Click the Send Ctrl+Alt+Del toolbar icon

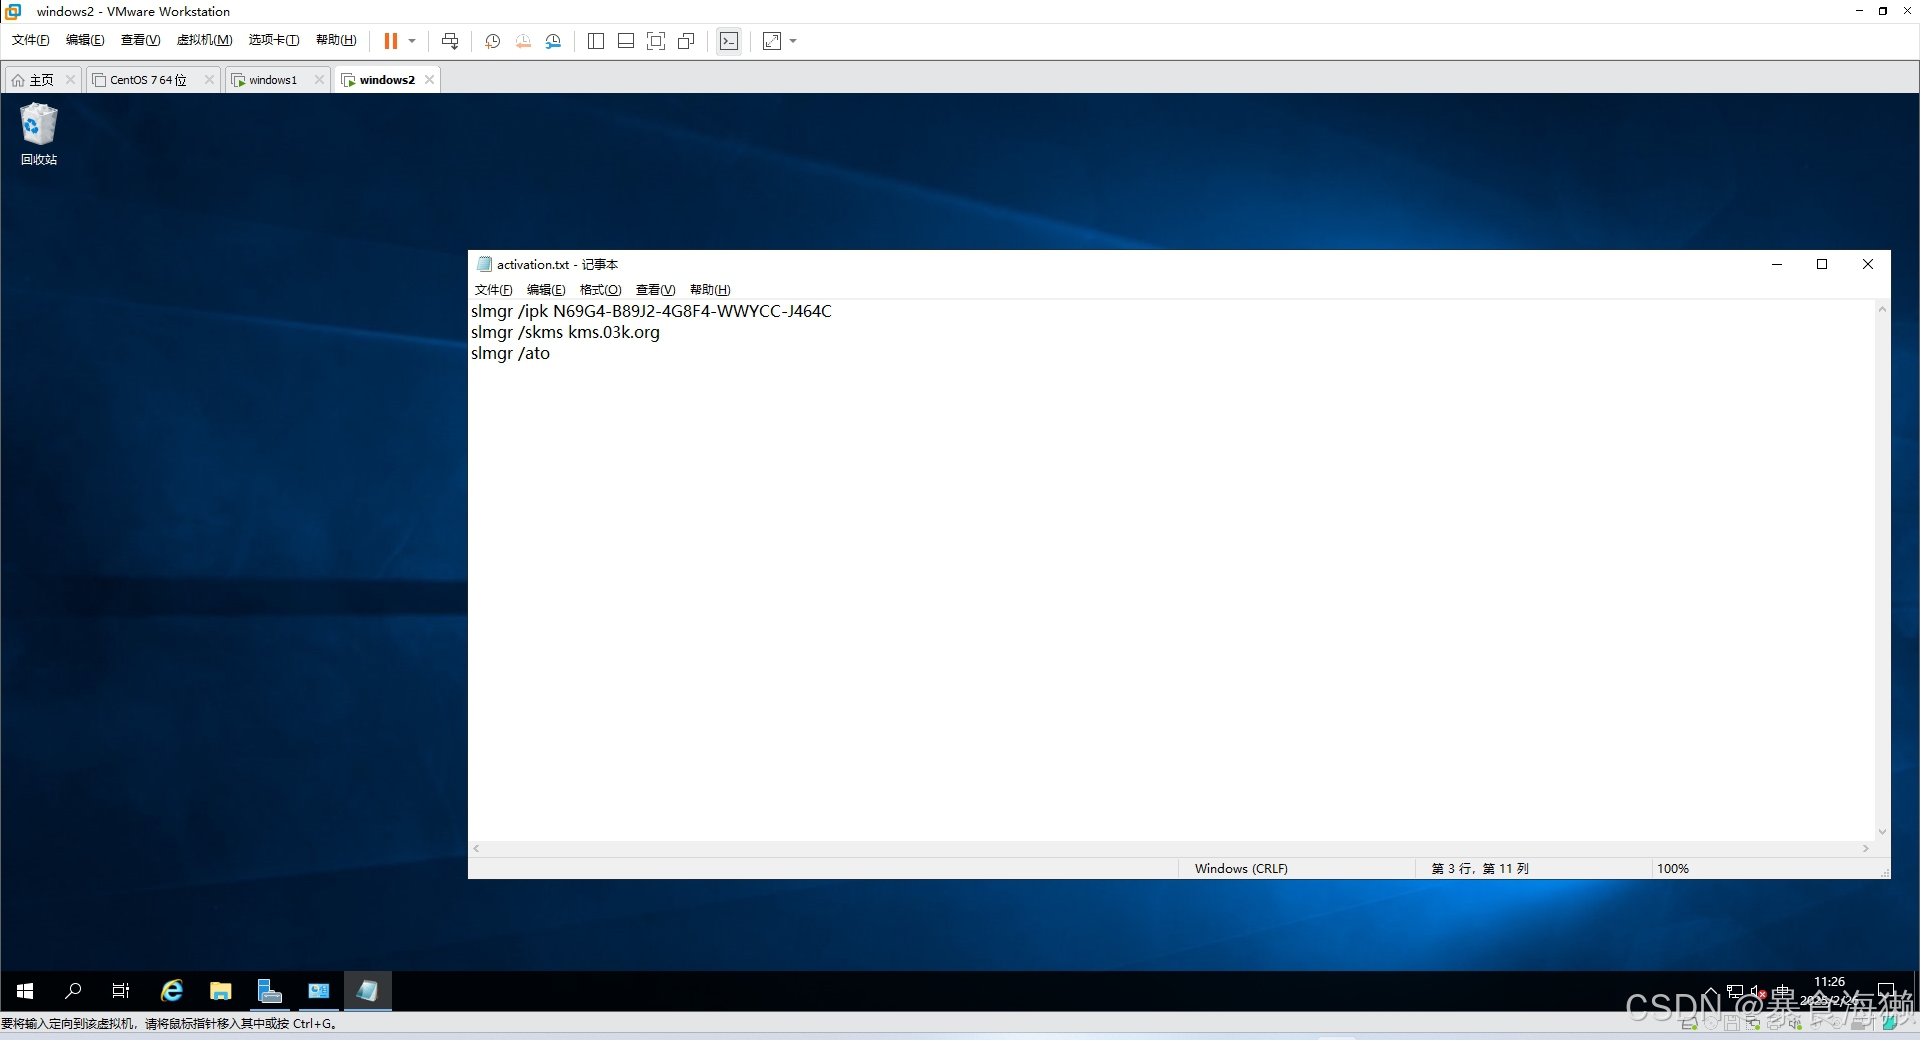450,41
